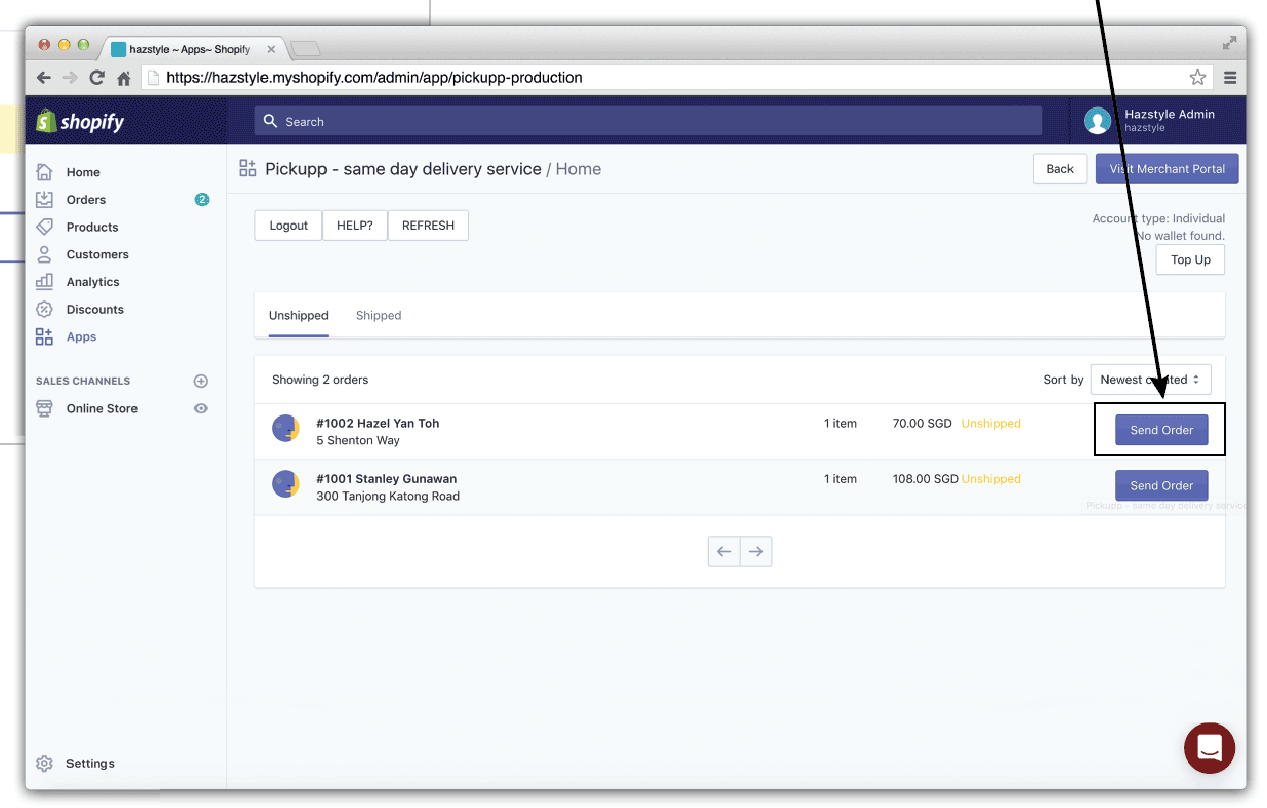
Task: Click the app grid icon beside Pickupp title
Action: (x=248, y=168)
